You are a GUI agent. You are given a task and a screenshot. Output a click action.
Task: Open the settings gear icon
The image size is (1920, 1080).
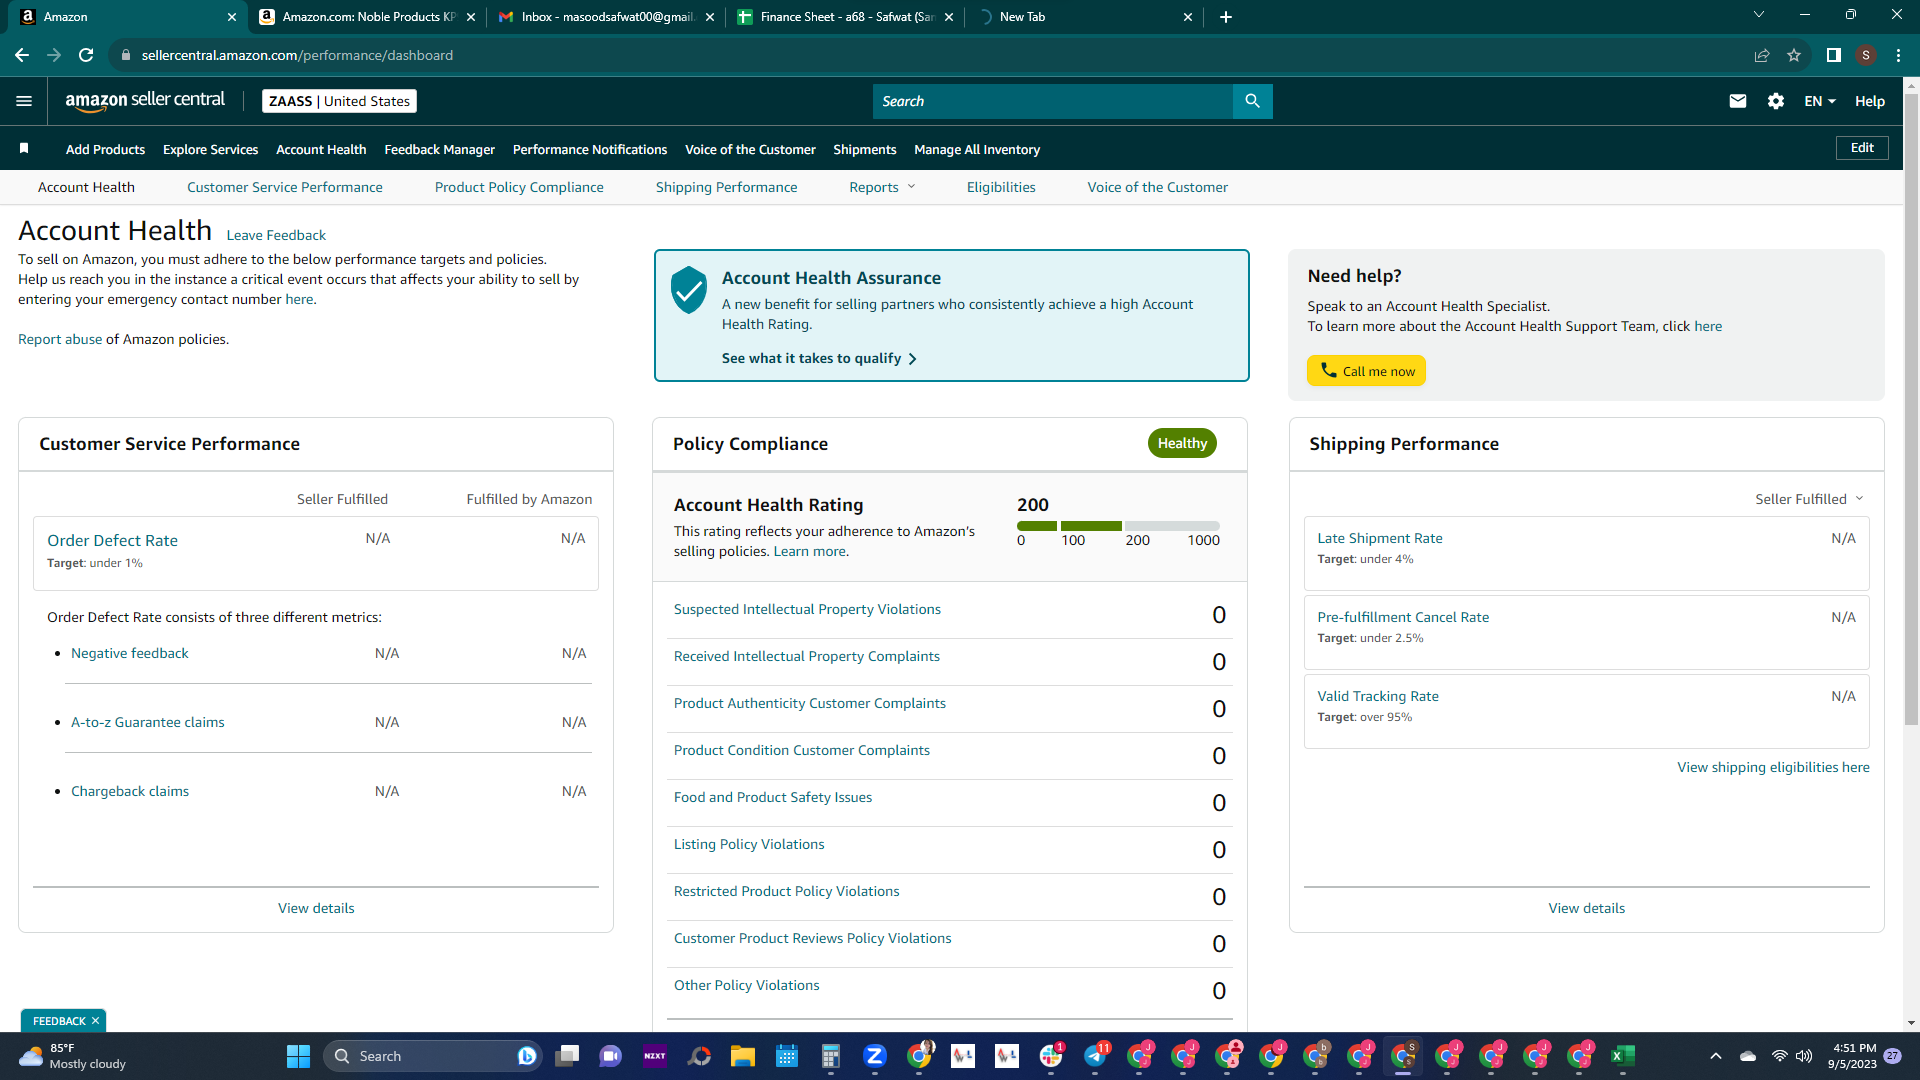click(1776, 101)
